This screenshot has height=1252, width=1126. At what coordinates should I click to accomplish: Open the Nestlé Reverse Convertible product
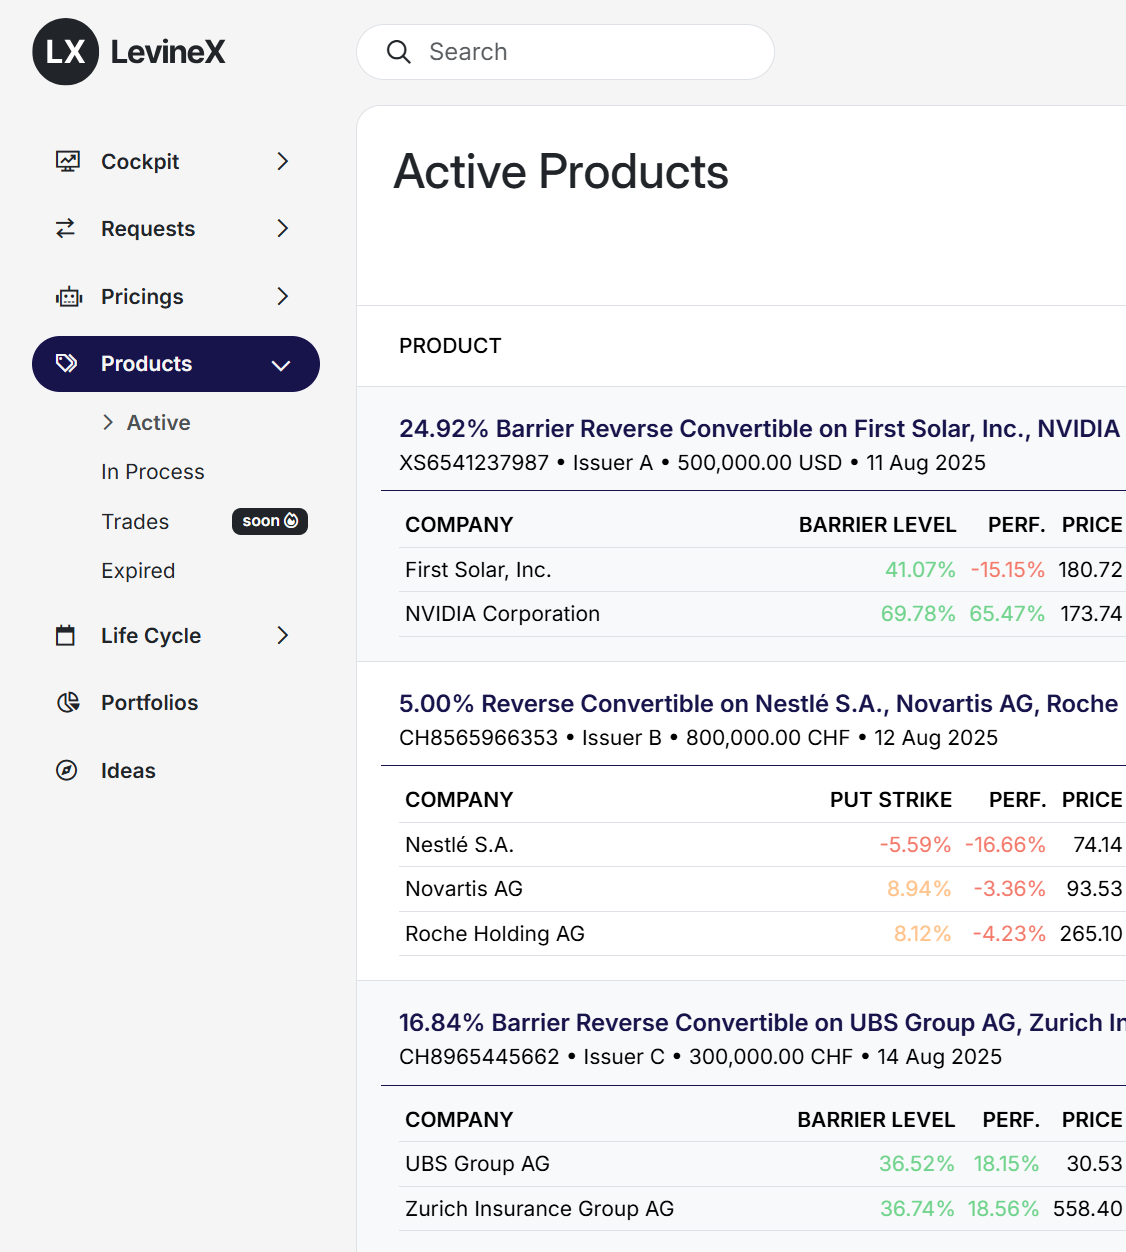tap(758, 703)
